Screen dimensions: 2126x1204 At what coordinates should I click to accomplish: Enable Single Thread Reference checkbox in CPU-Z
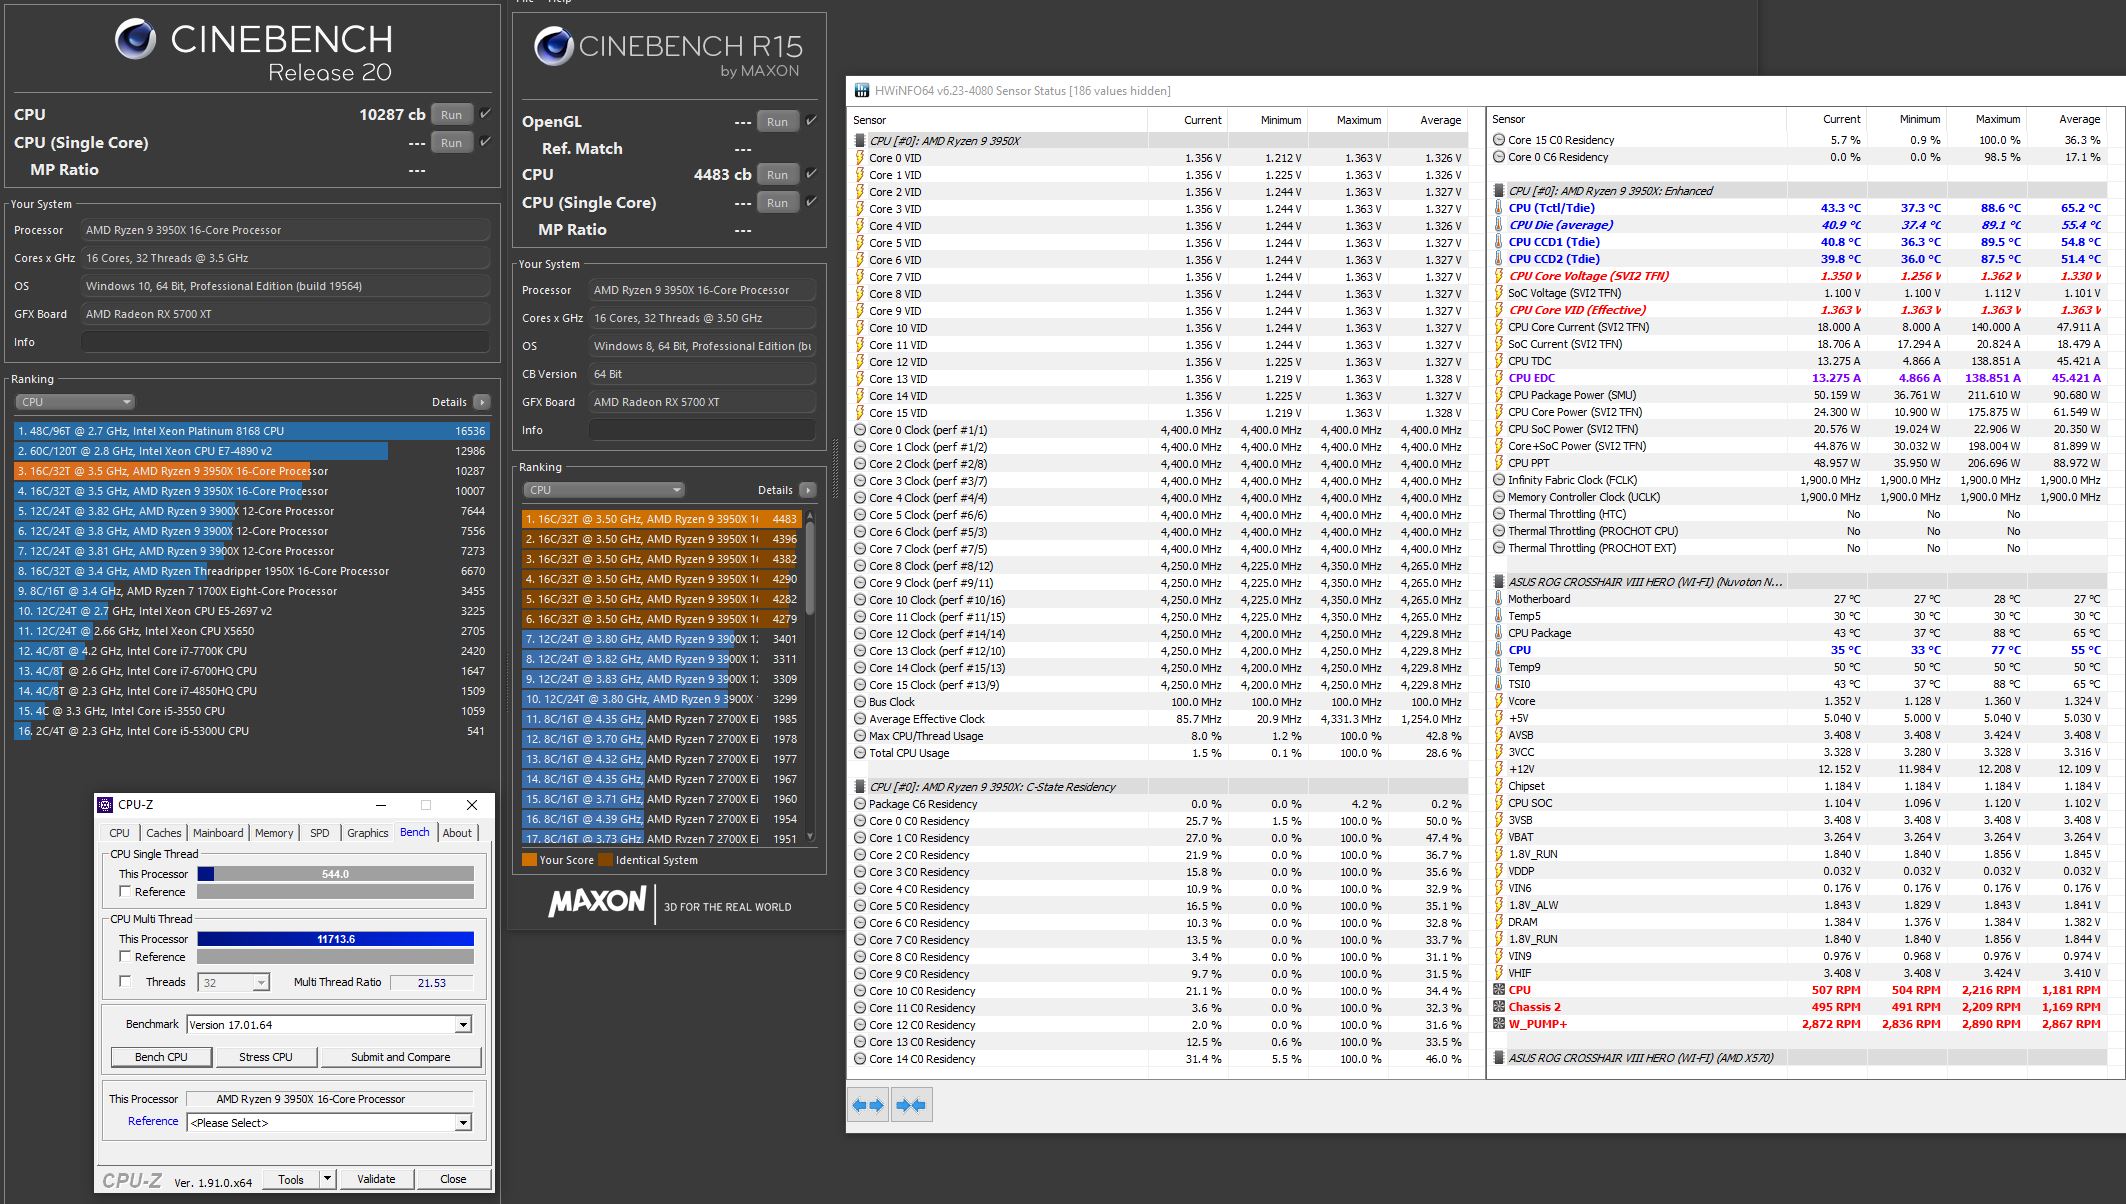(x=125, y=891)
